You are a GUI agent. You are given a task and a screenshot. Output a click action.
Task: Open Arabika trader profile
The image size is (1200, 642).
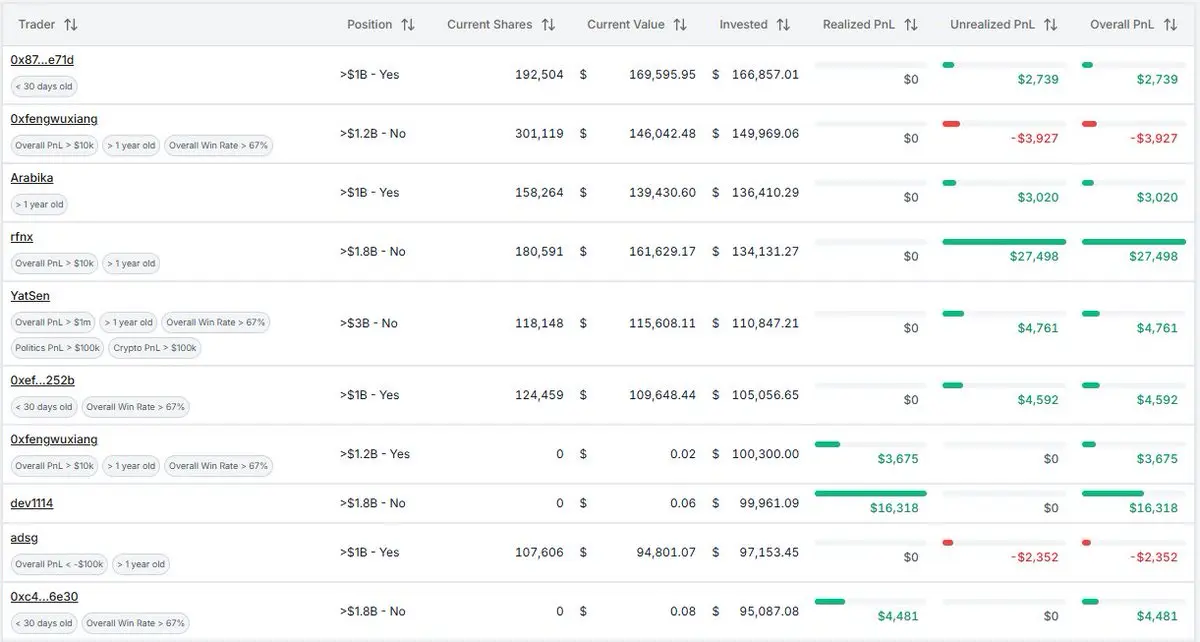(x=32, y=178)
